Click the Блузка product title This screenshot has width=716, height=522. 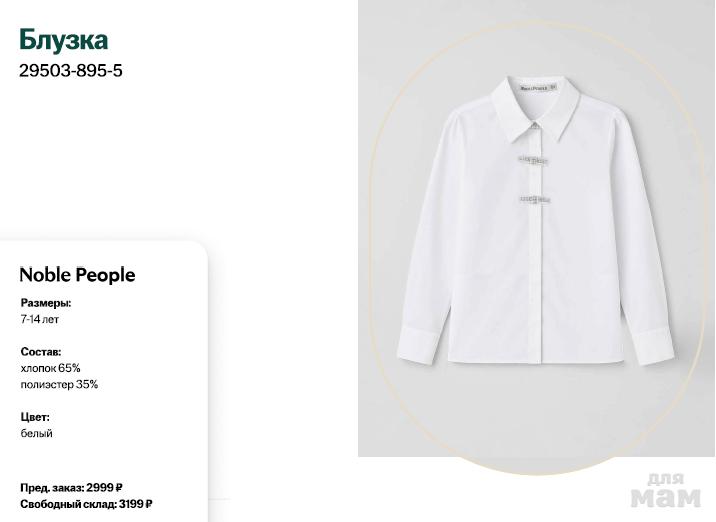pos(63,40)
